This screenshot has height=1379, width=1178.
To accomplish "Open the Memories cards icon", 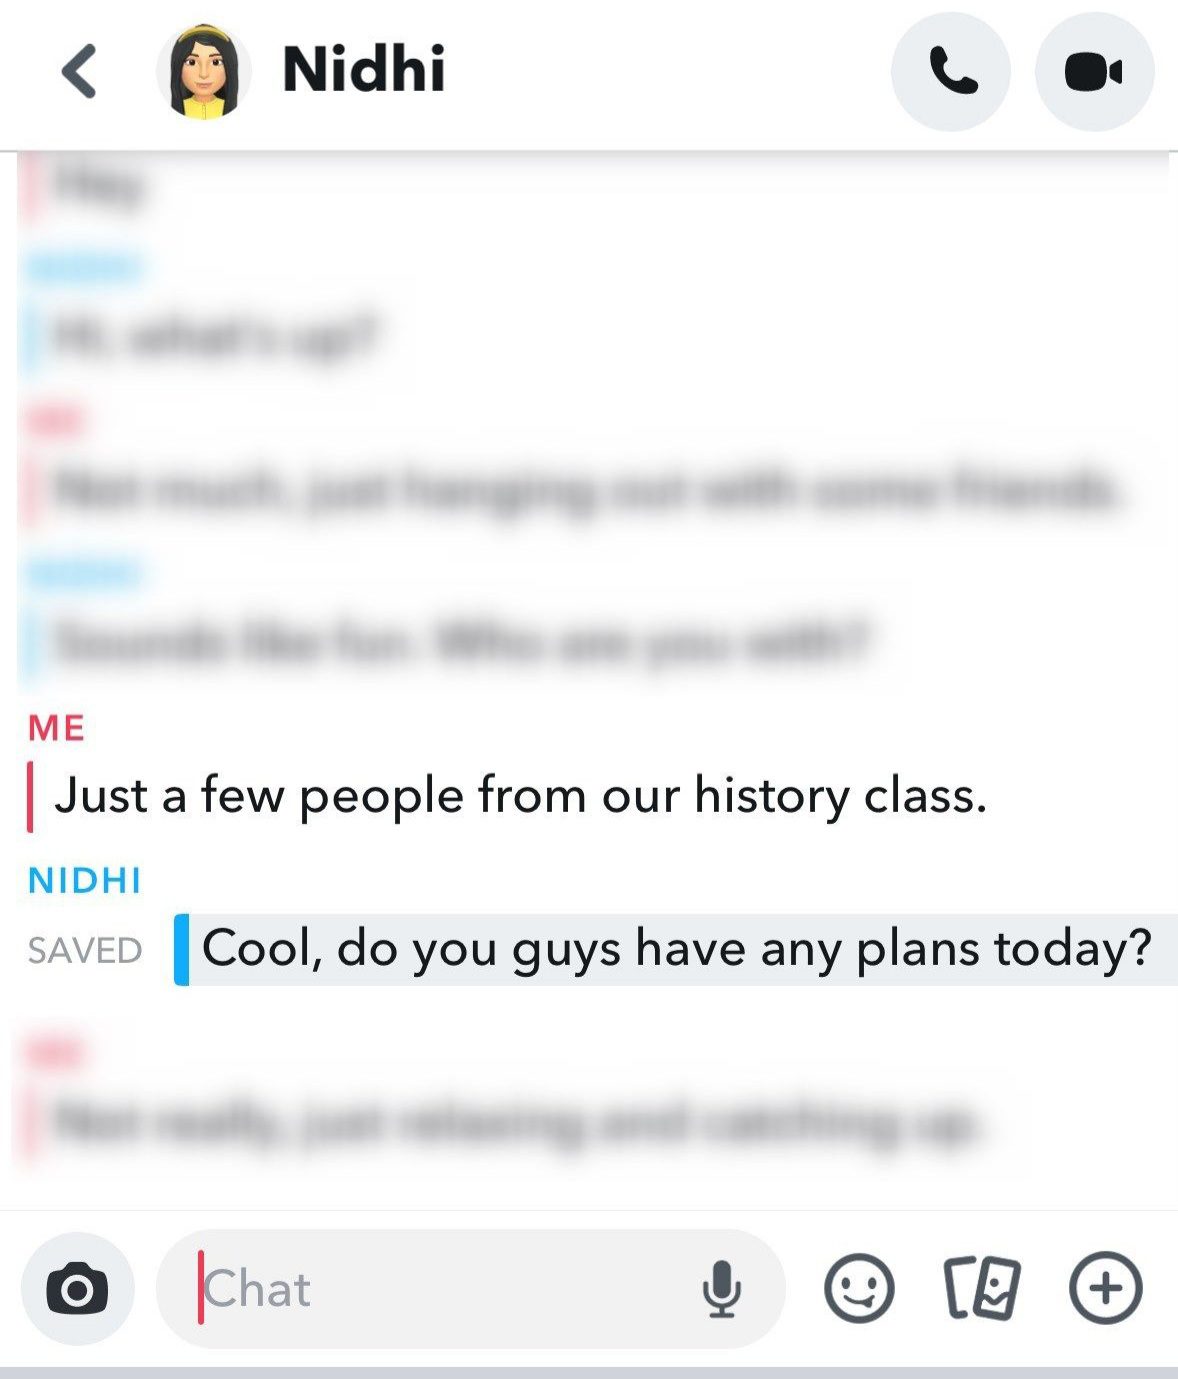I will pyautogui.click(x=982, y=1288).
